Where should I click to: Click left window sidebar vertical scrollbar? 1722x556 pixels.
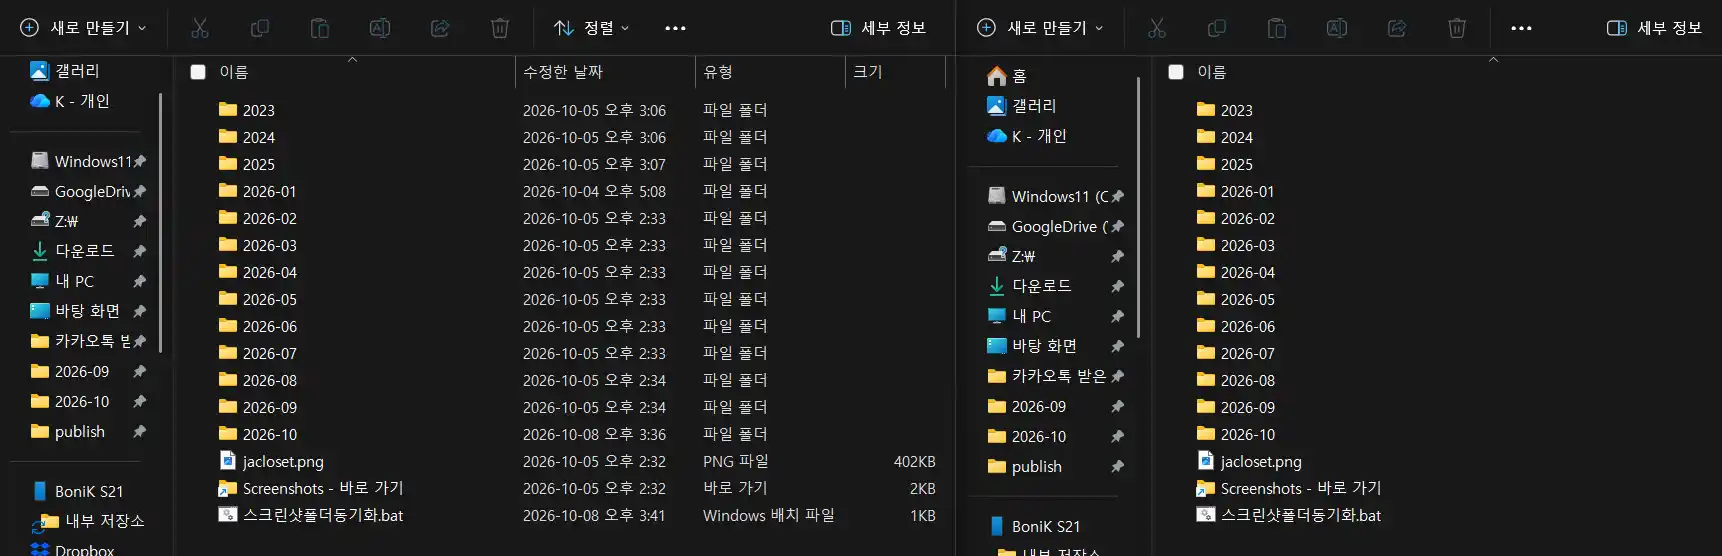pos(161,223)
